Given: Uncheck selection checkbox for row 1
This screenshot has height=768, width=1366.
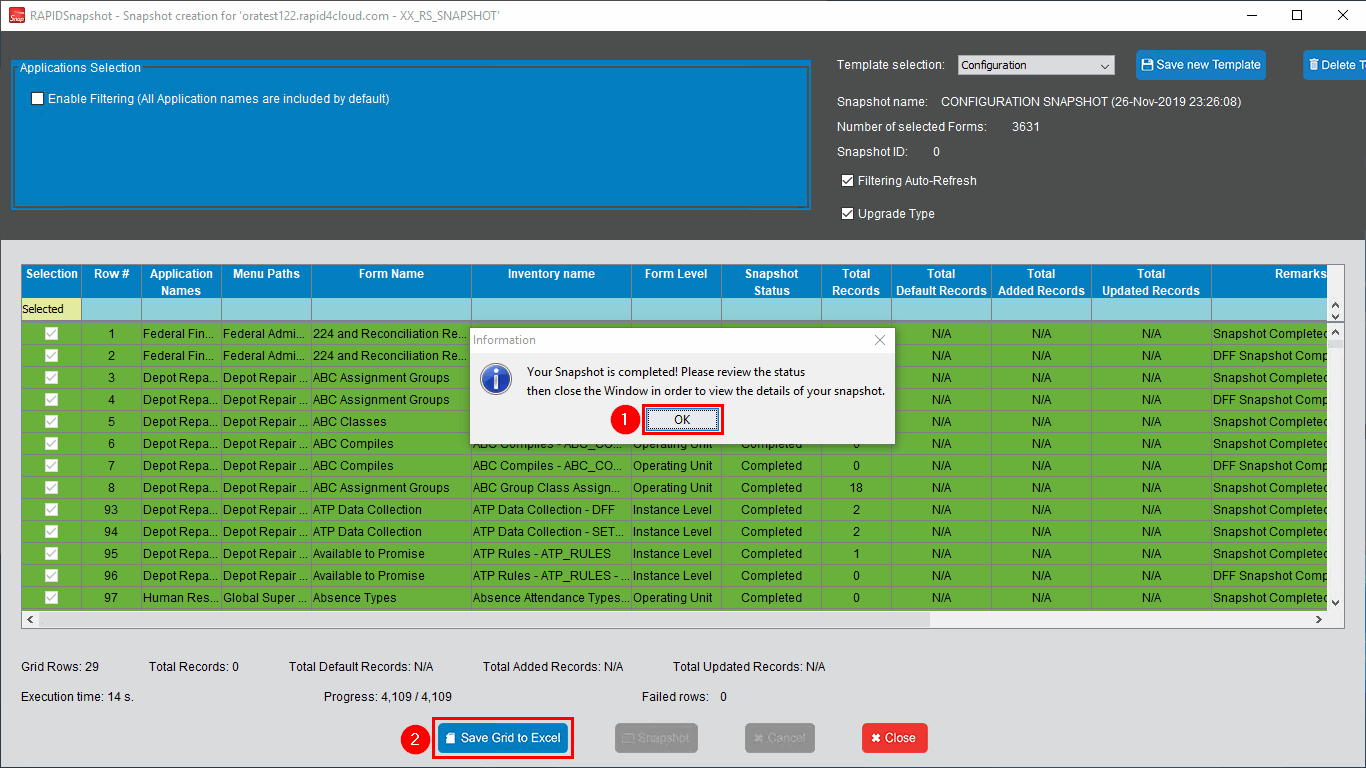Looking at the screenshot, I should [51, 334].
